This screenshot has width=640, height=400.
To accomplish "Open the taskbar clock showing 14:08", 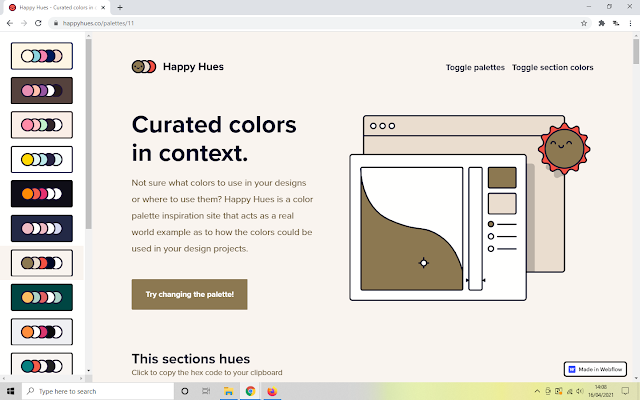I will coord(600,391).
